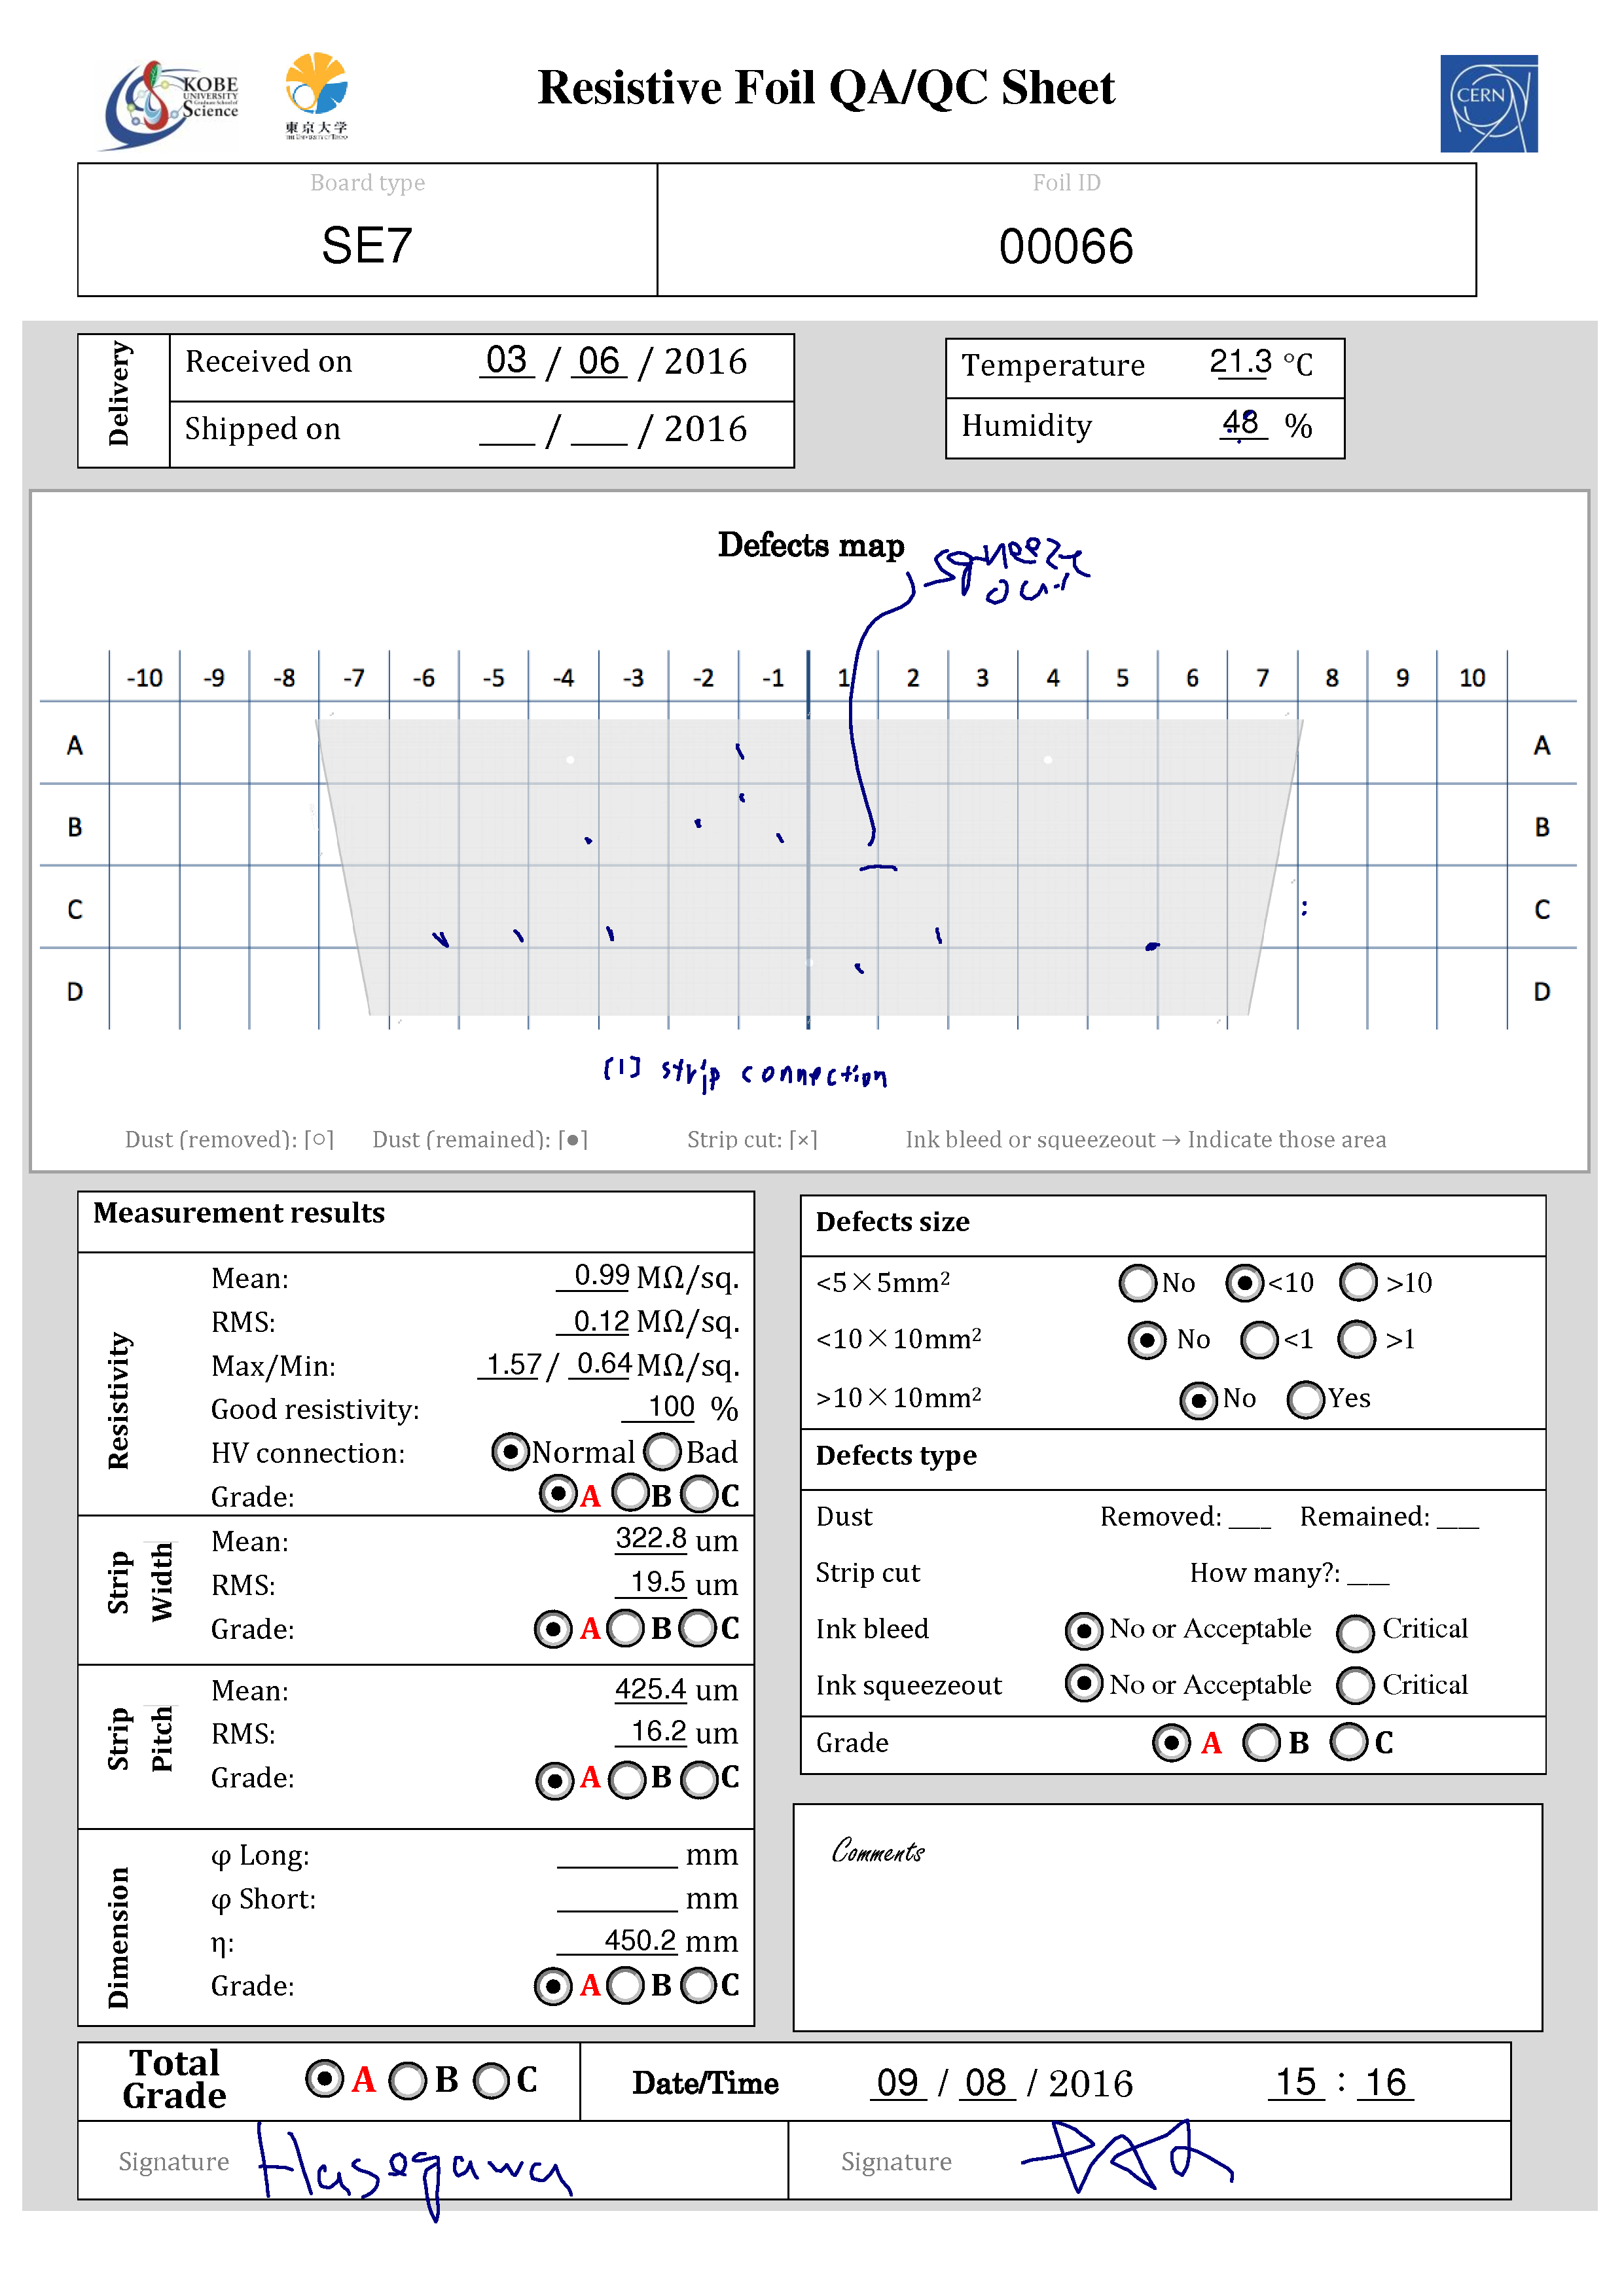
Task: Click the Strip Width Mean value 322.8
Action: tap(651, 1538)
